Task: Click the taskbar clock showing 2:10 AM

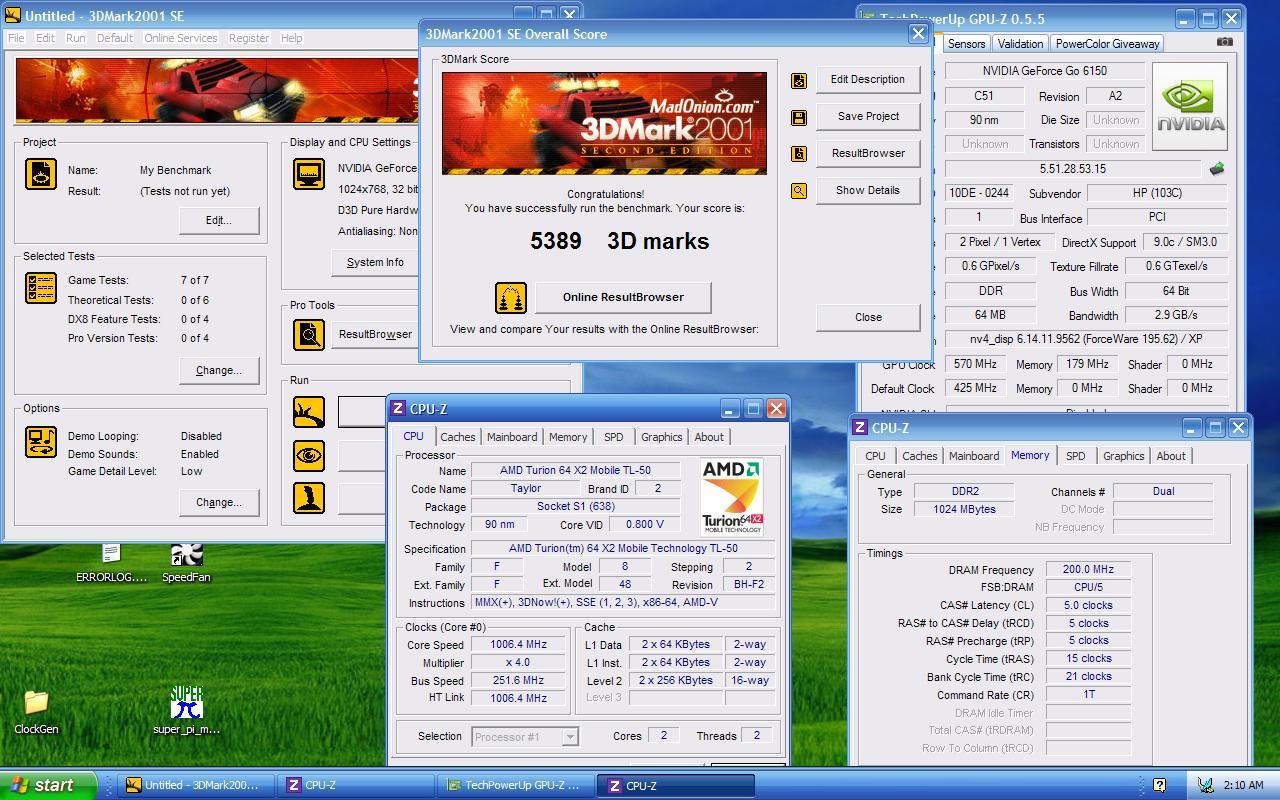Action: 1243,786
